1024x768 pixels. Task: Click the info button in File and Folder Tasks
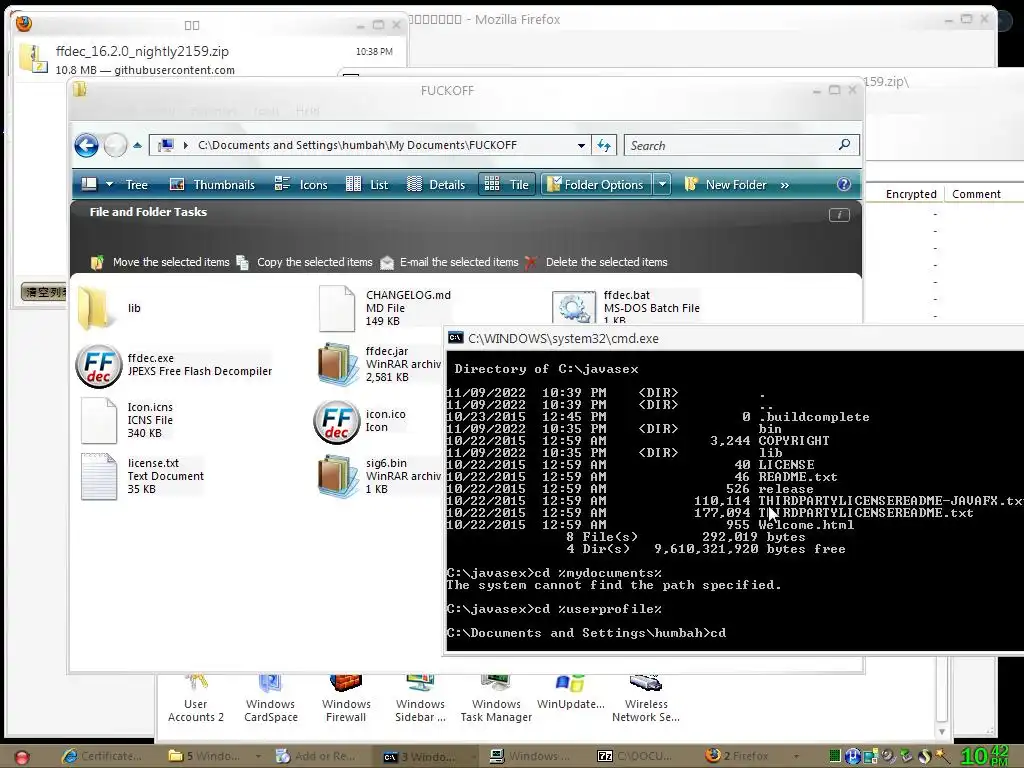[839, 215]
